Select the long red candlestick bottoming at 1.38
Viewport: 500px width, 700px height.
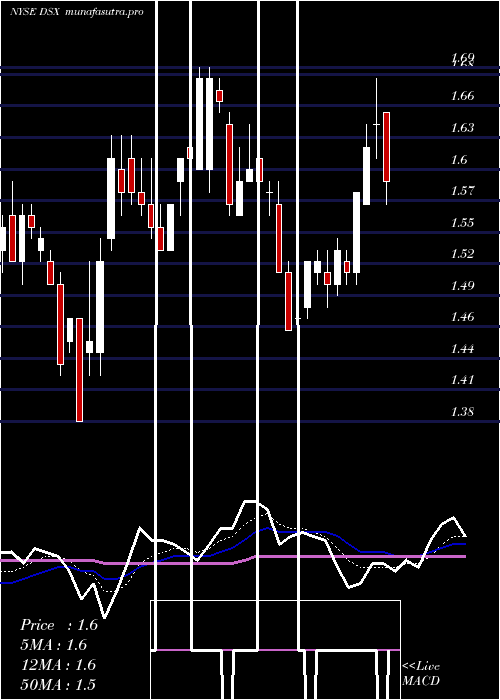(x=79, y=370)
